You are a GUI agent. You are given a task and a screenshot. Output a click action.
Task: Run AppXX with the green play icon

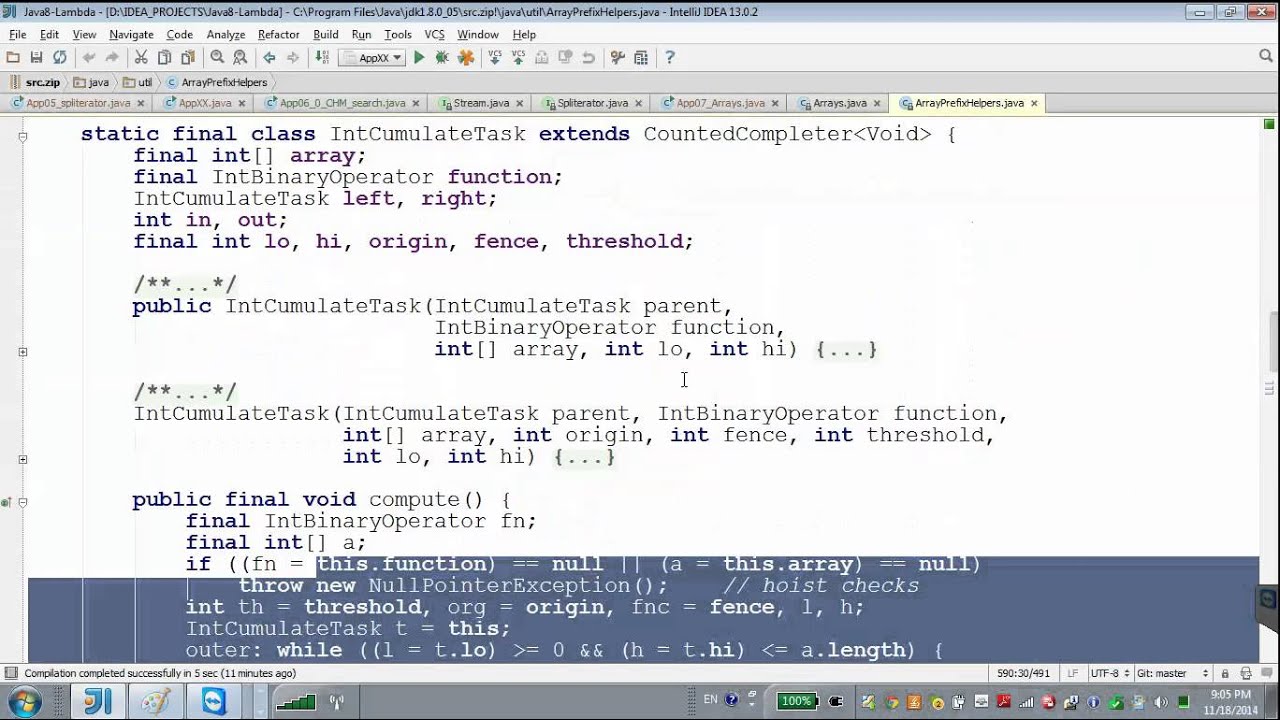(419, 58)
